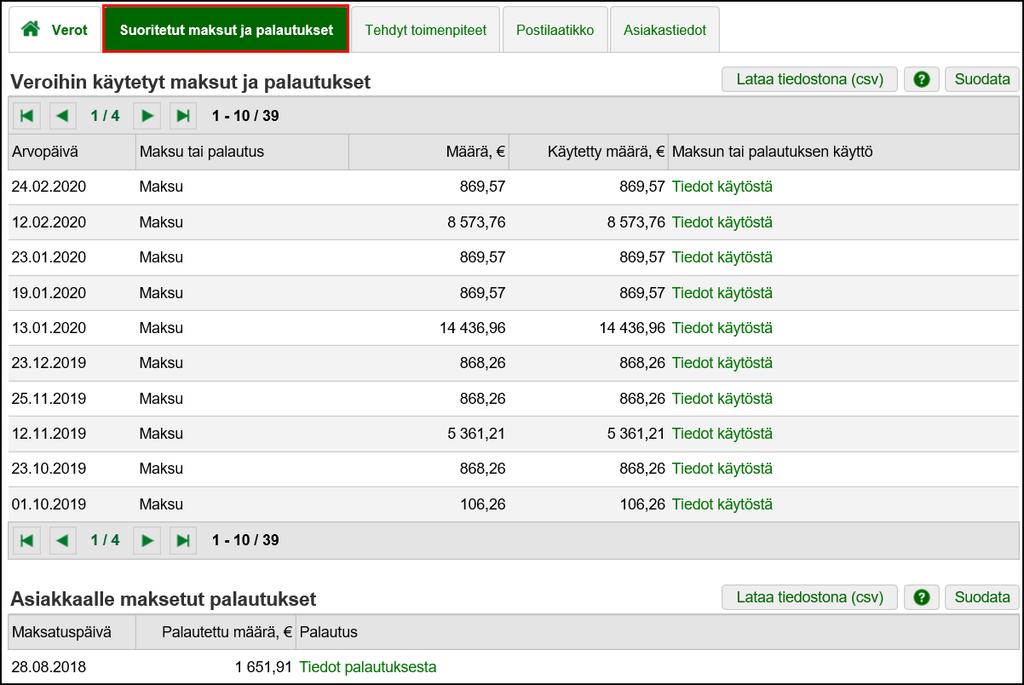Click Maksu cell in 01.10.2019 row
Viewport: 1024px width, 685px height.
pyautogui.click(x=161, y=504)
